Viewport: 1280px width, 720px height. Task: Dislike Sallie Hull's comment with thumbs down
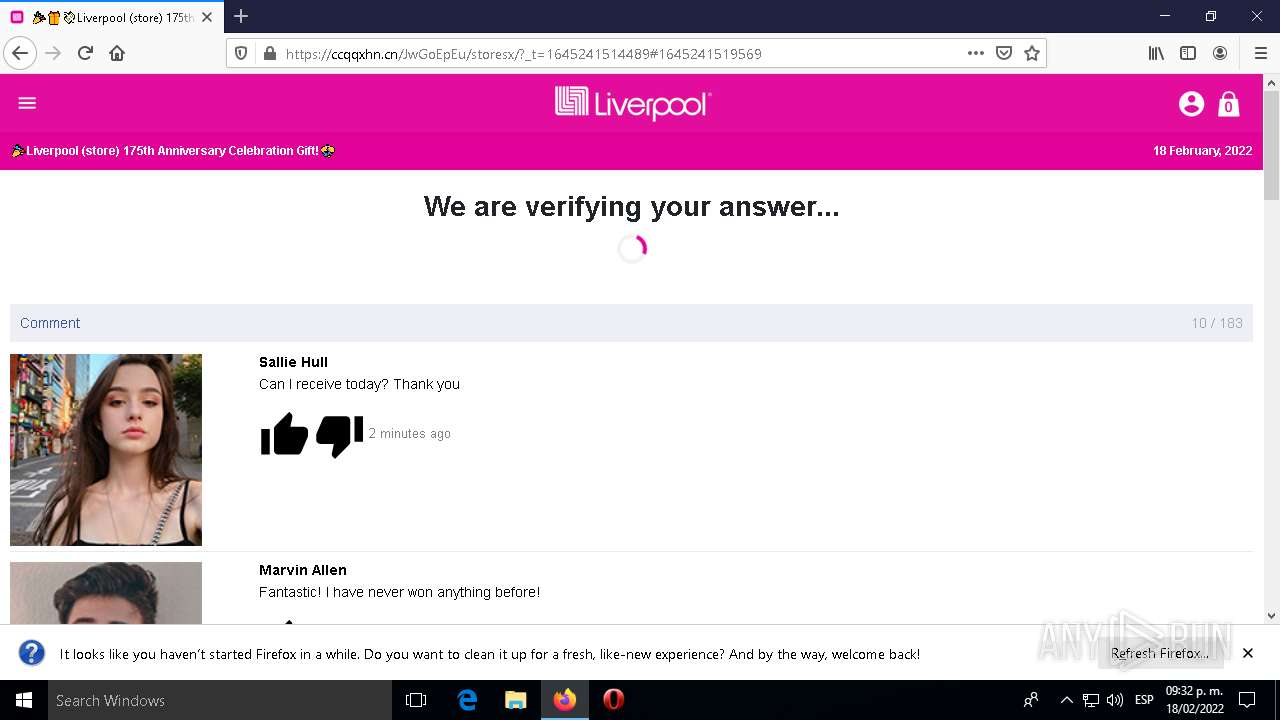point(339,435)
